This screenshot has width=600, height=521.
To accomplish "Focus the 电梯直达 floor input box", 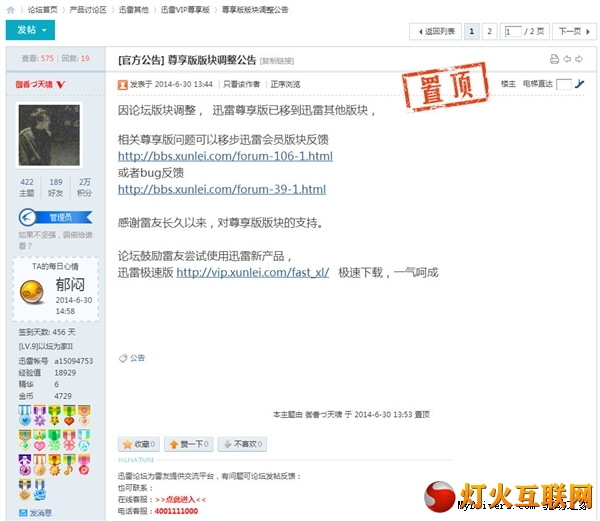I will click(564, 84).
